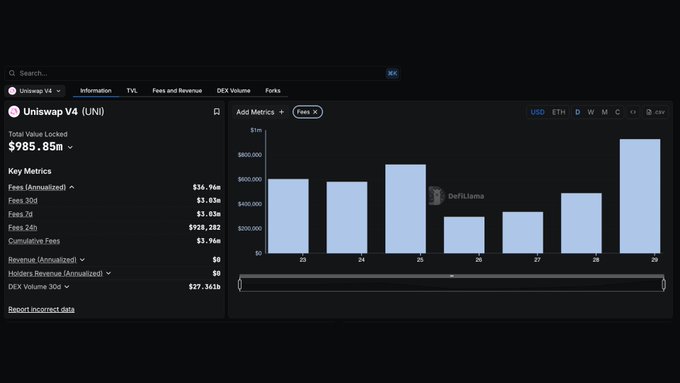Download chart data as .csv
The image size is (680, 383).
point(655,112)
